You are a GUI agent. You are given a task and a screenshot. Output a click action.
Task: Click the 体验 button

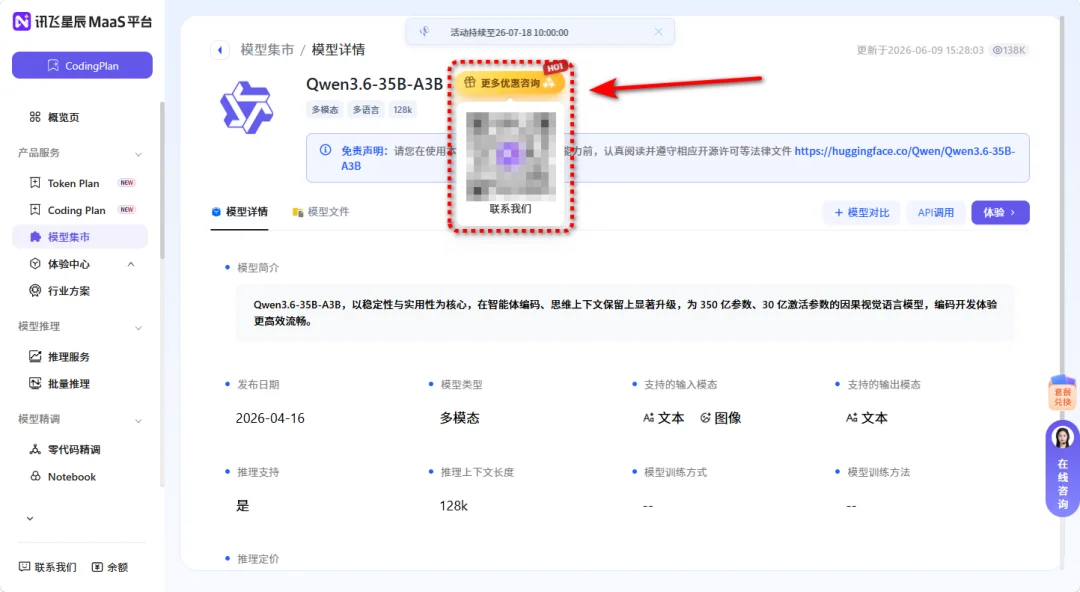tap(1000, 212)
